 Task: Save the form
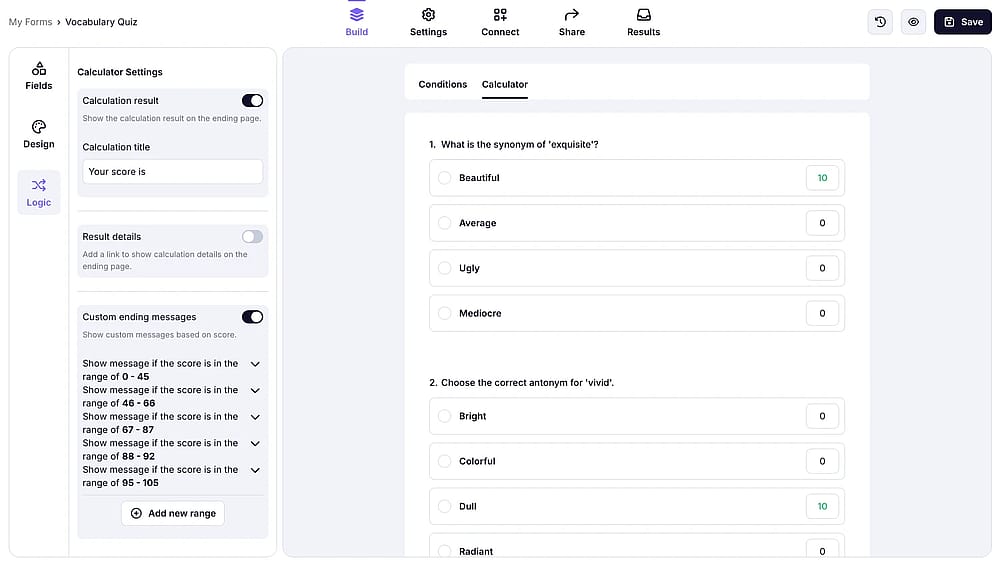[962, 22]
